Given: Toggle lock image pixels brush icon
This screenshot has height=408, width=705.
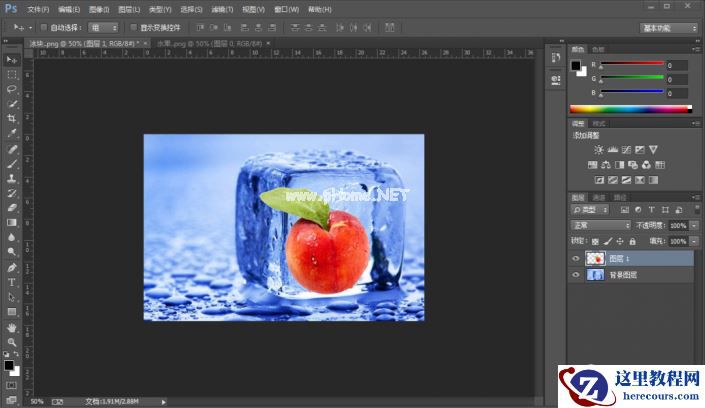Looking at the screenshot, I should pos(608,242).
